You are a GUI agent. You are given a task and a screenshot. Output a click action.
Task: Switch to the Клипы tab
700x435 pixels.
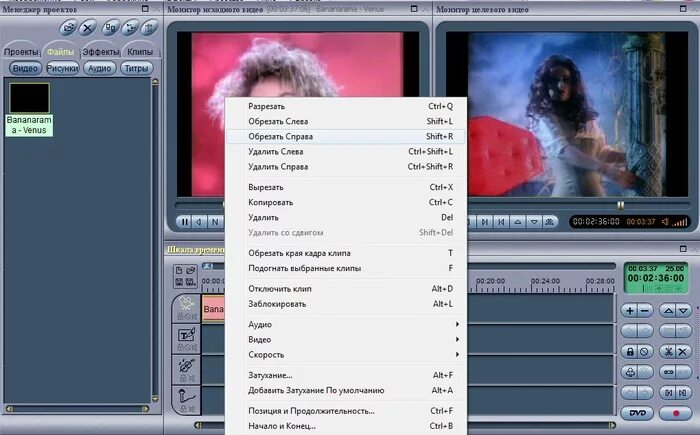click(x=140, y=52)
